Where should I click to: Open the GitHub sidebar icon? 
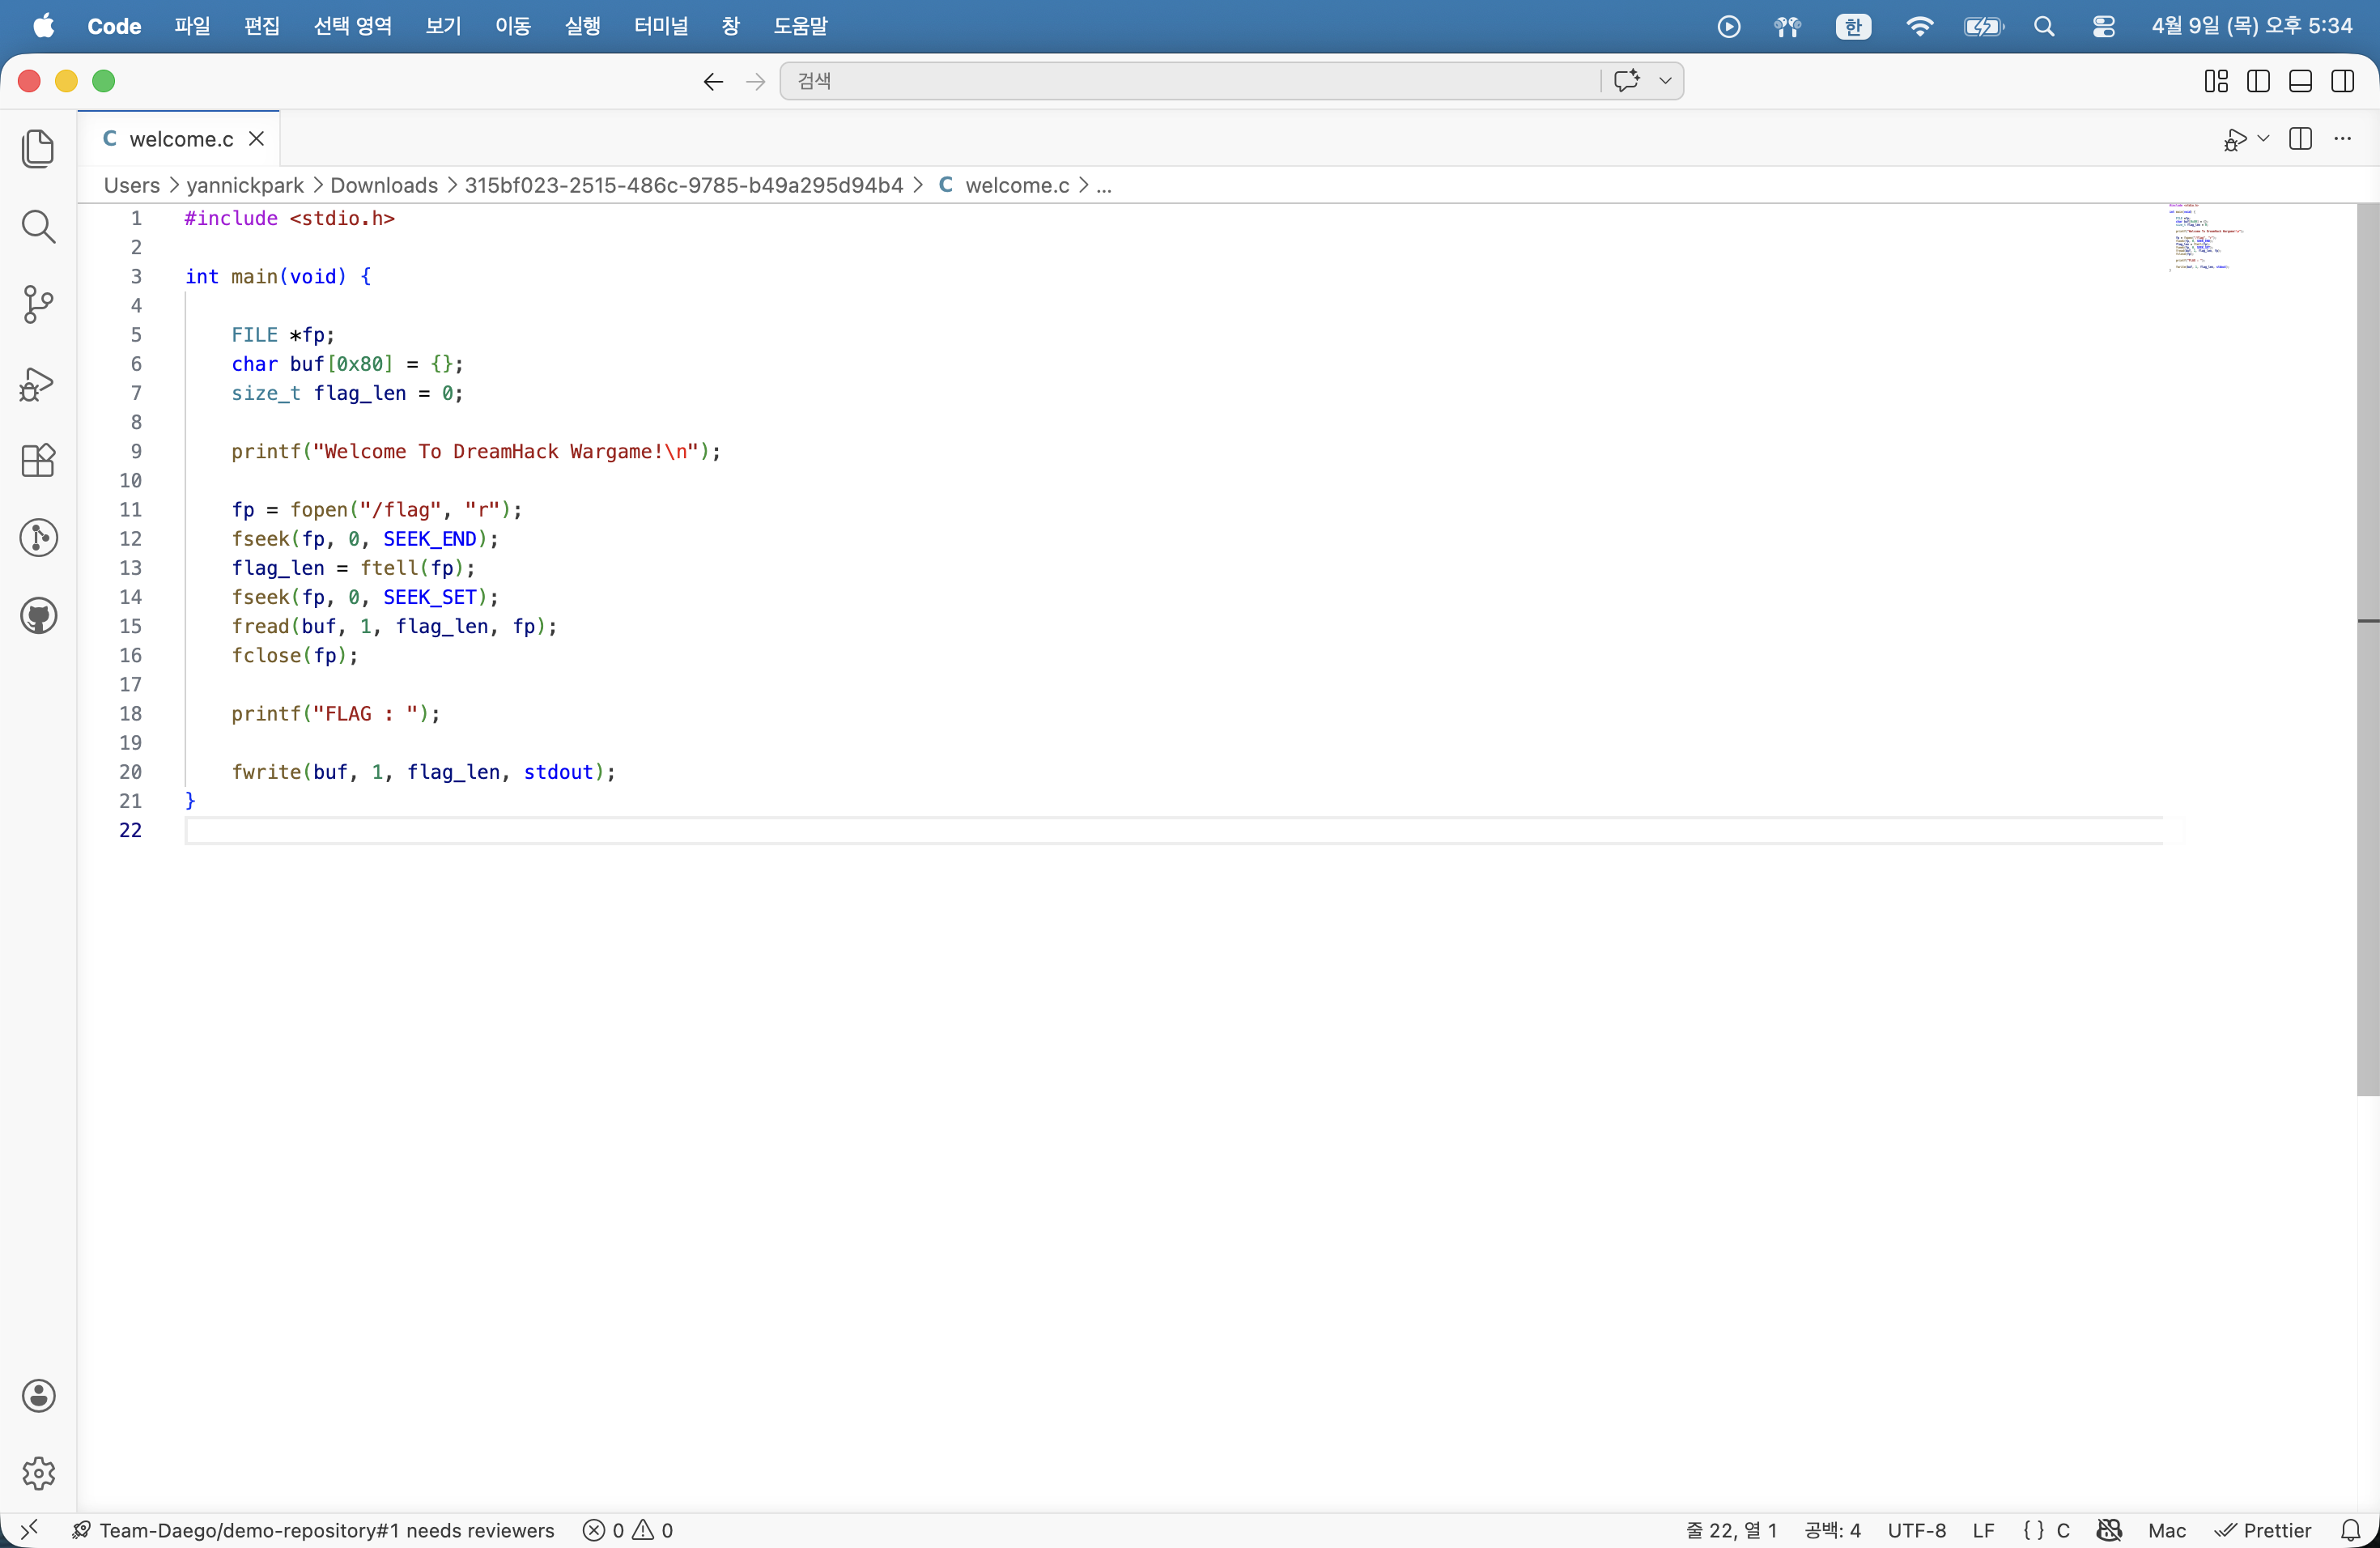pos(38,616)
